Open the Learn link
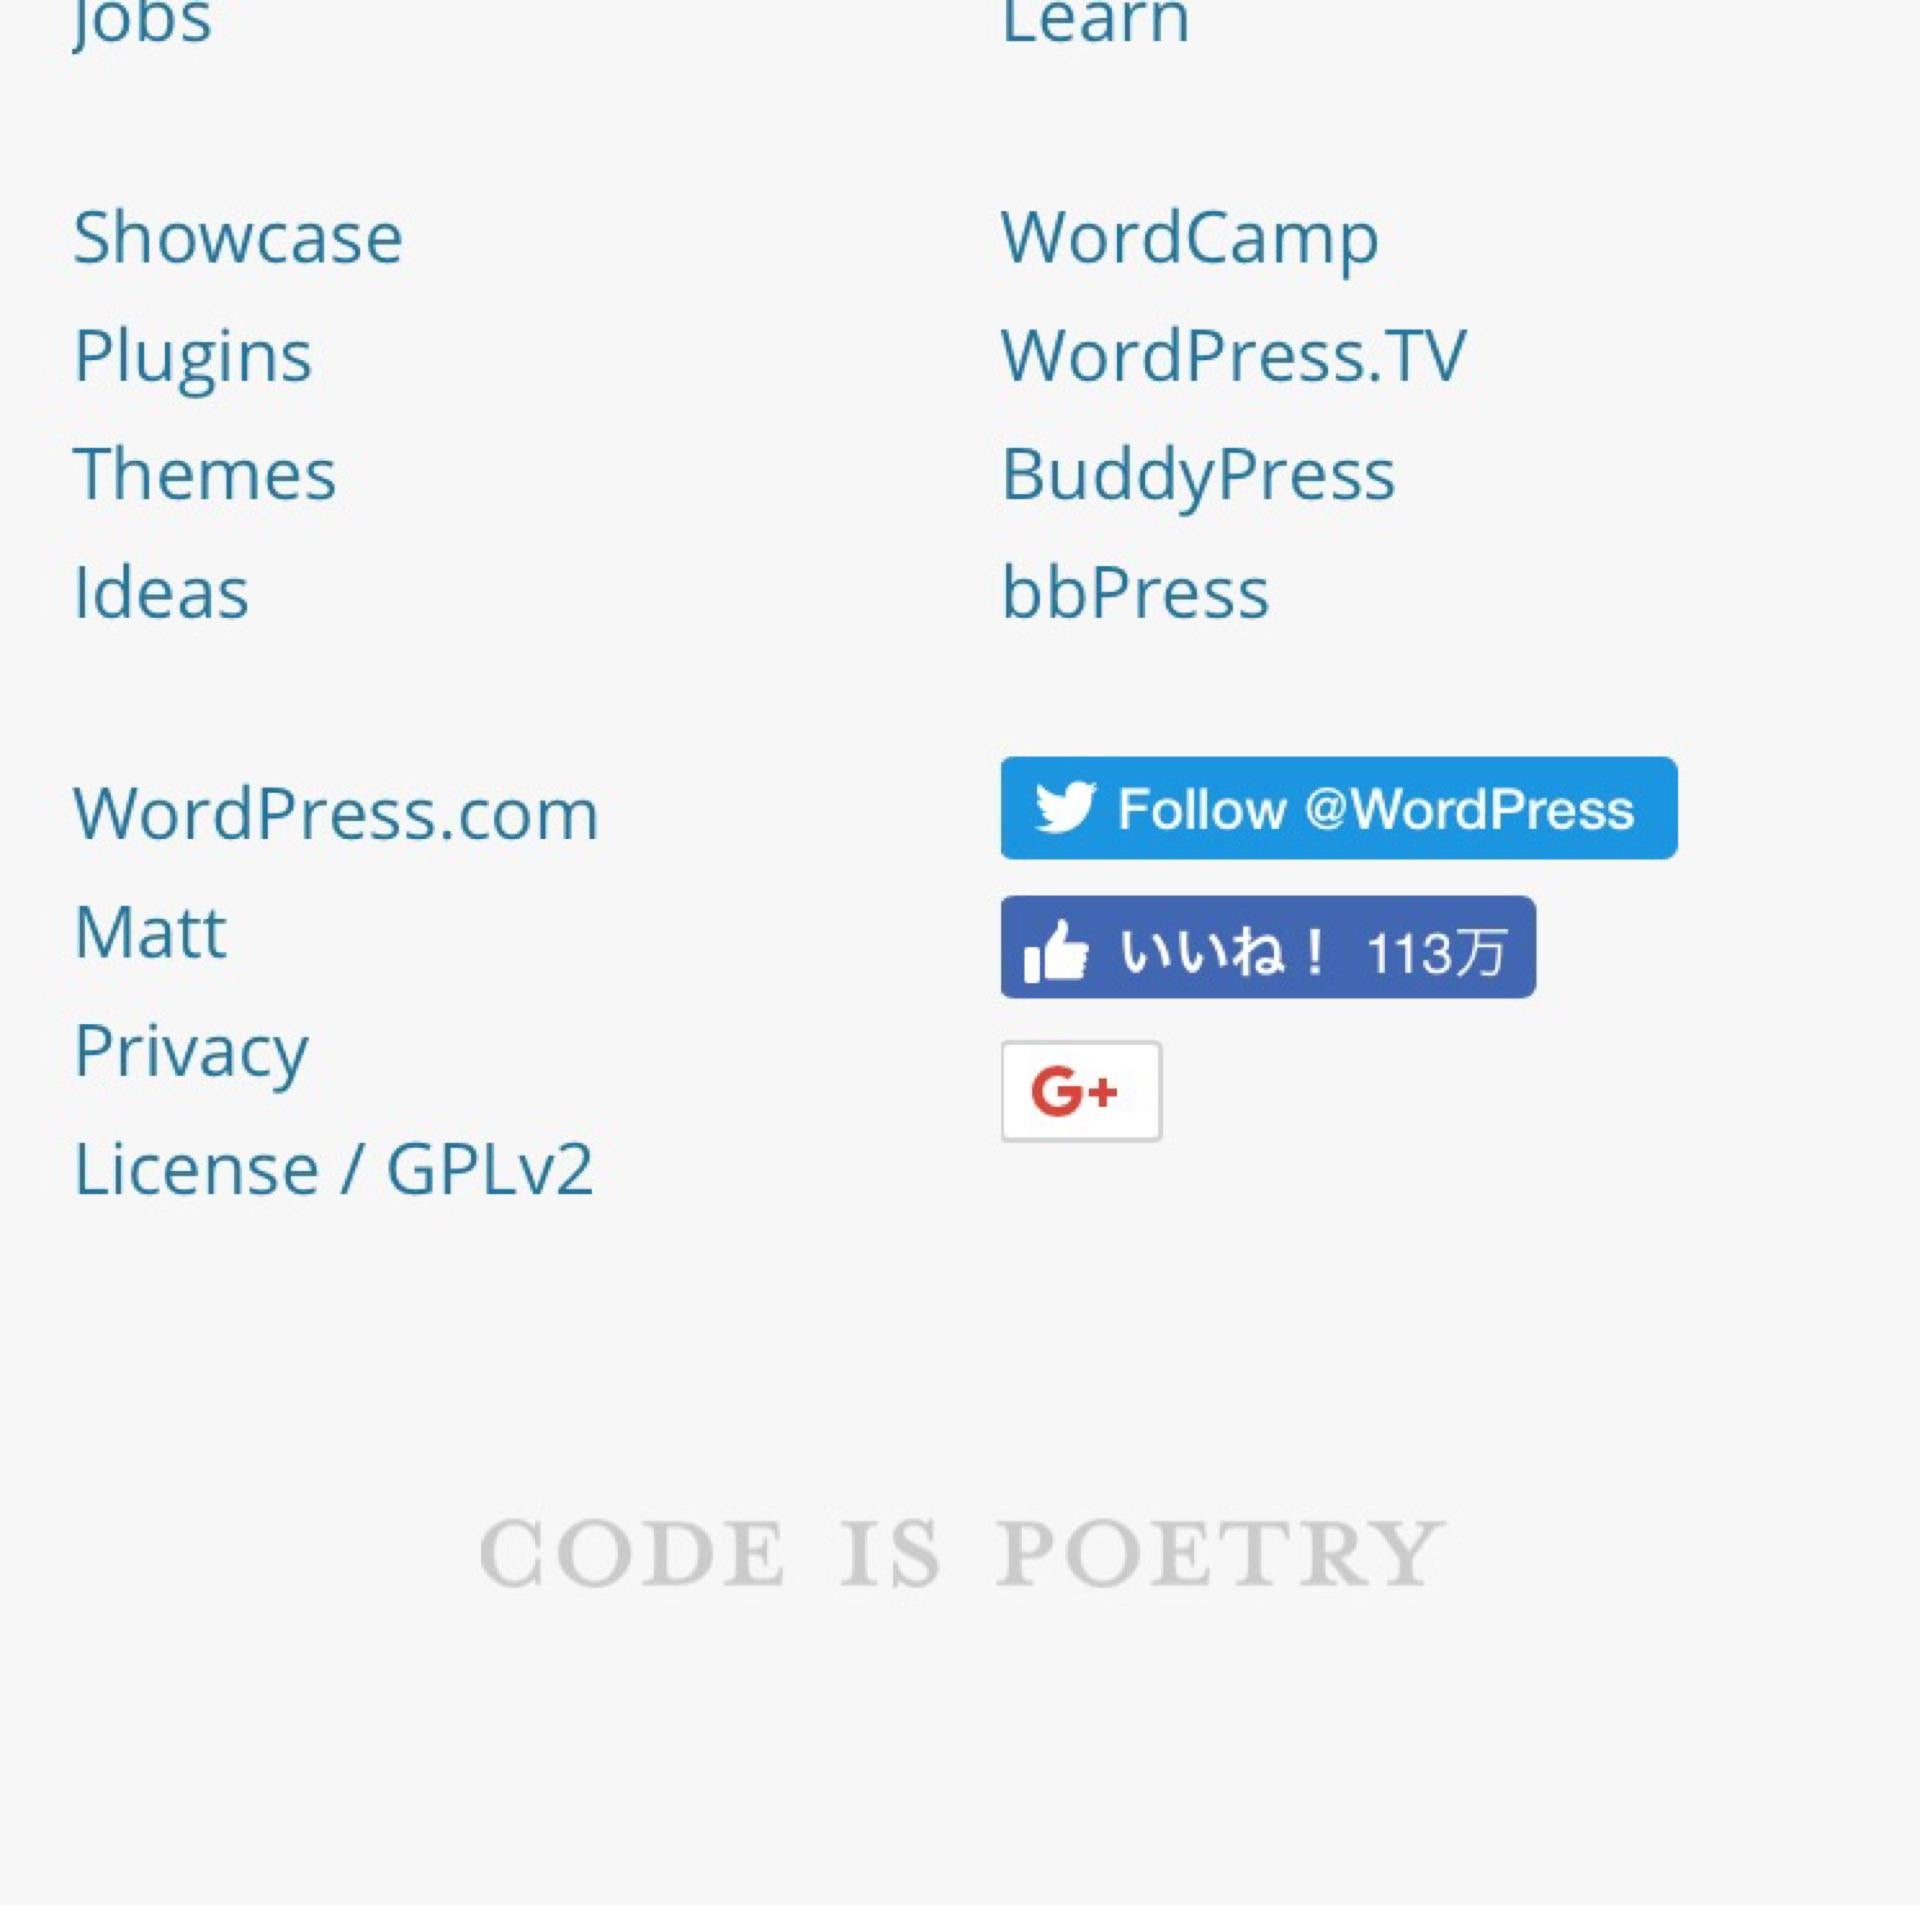The width and height of the screenshot is (1920, 1905). [1095, 20]
